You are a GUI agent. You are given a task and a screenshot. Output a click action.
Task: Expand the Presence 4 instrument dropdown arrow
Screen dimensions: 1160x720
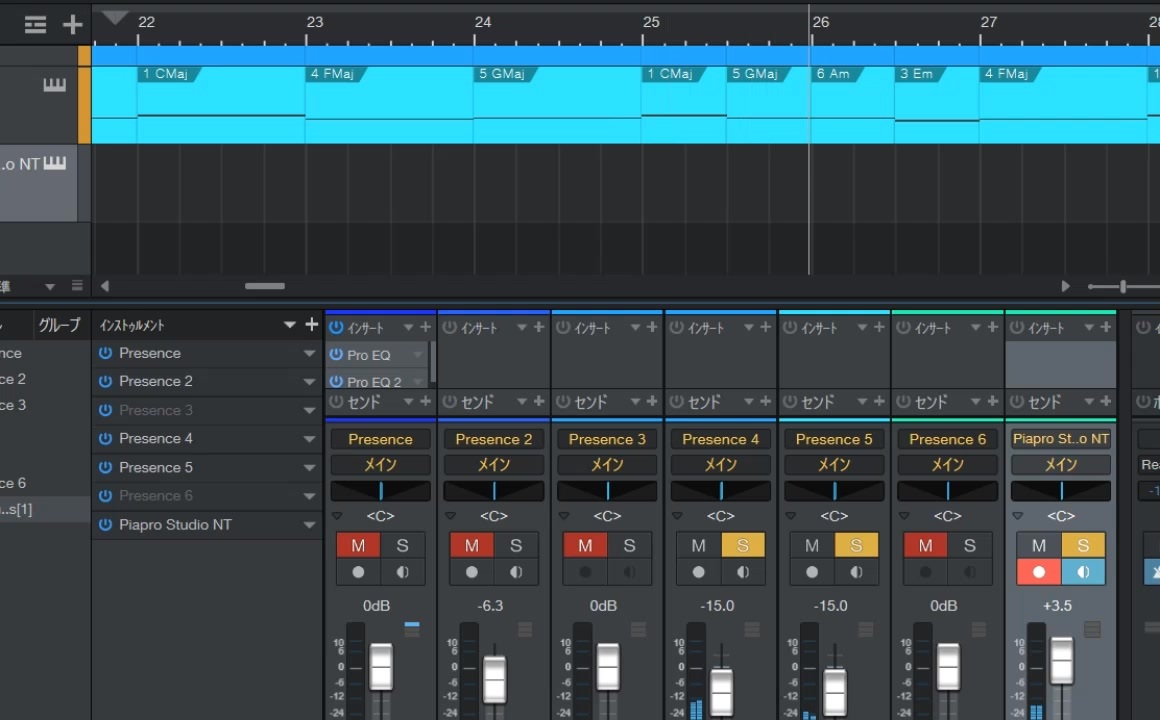pyautogui.click(x=309, y=438)
